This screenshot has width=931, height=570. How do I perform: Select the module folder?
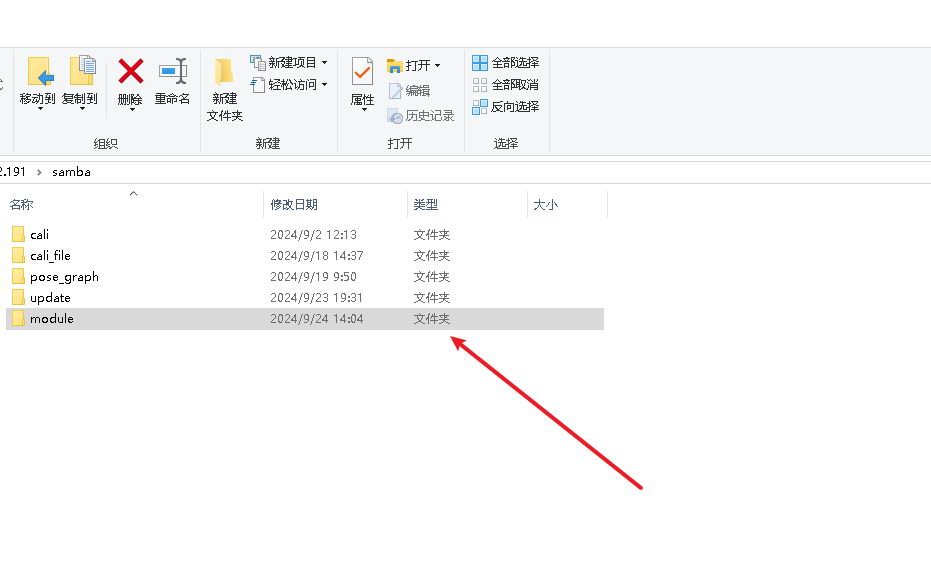coord(305,319)
